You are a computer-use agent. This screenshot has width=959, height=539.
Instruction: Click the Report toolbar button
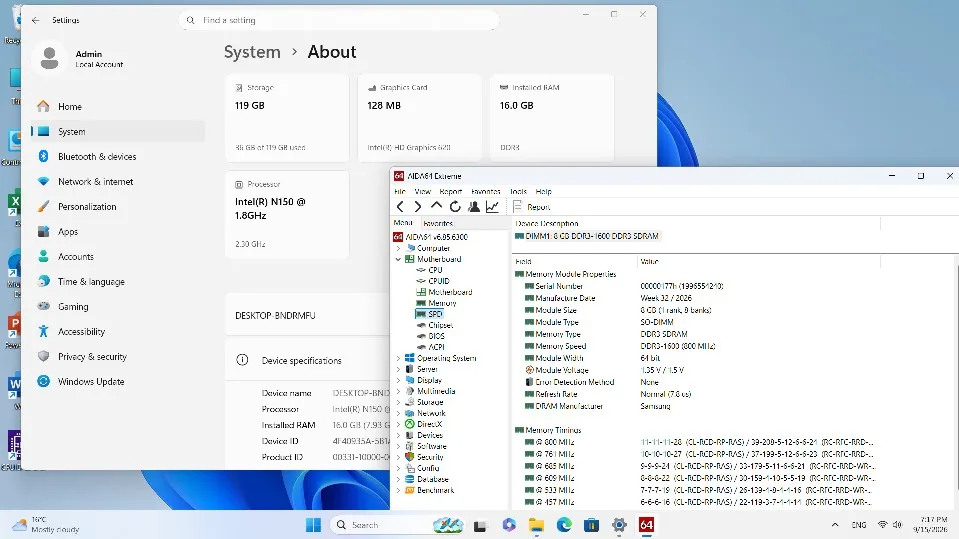531,207
